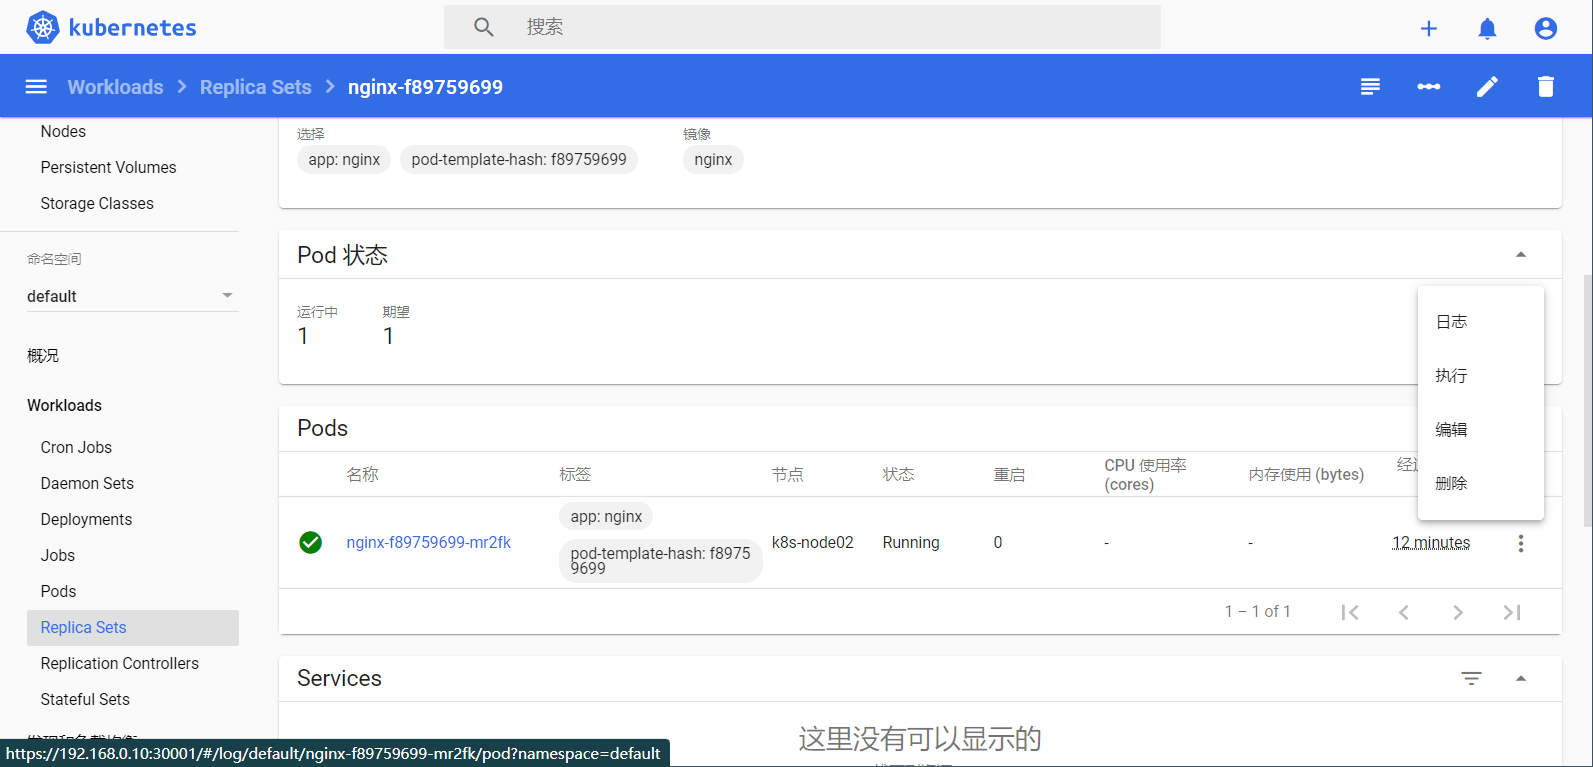The image size is (1593, 767).
Task: Select 删除 from the pod context menu
Action: tap(1481, 484)
